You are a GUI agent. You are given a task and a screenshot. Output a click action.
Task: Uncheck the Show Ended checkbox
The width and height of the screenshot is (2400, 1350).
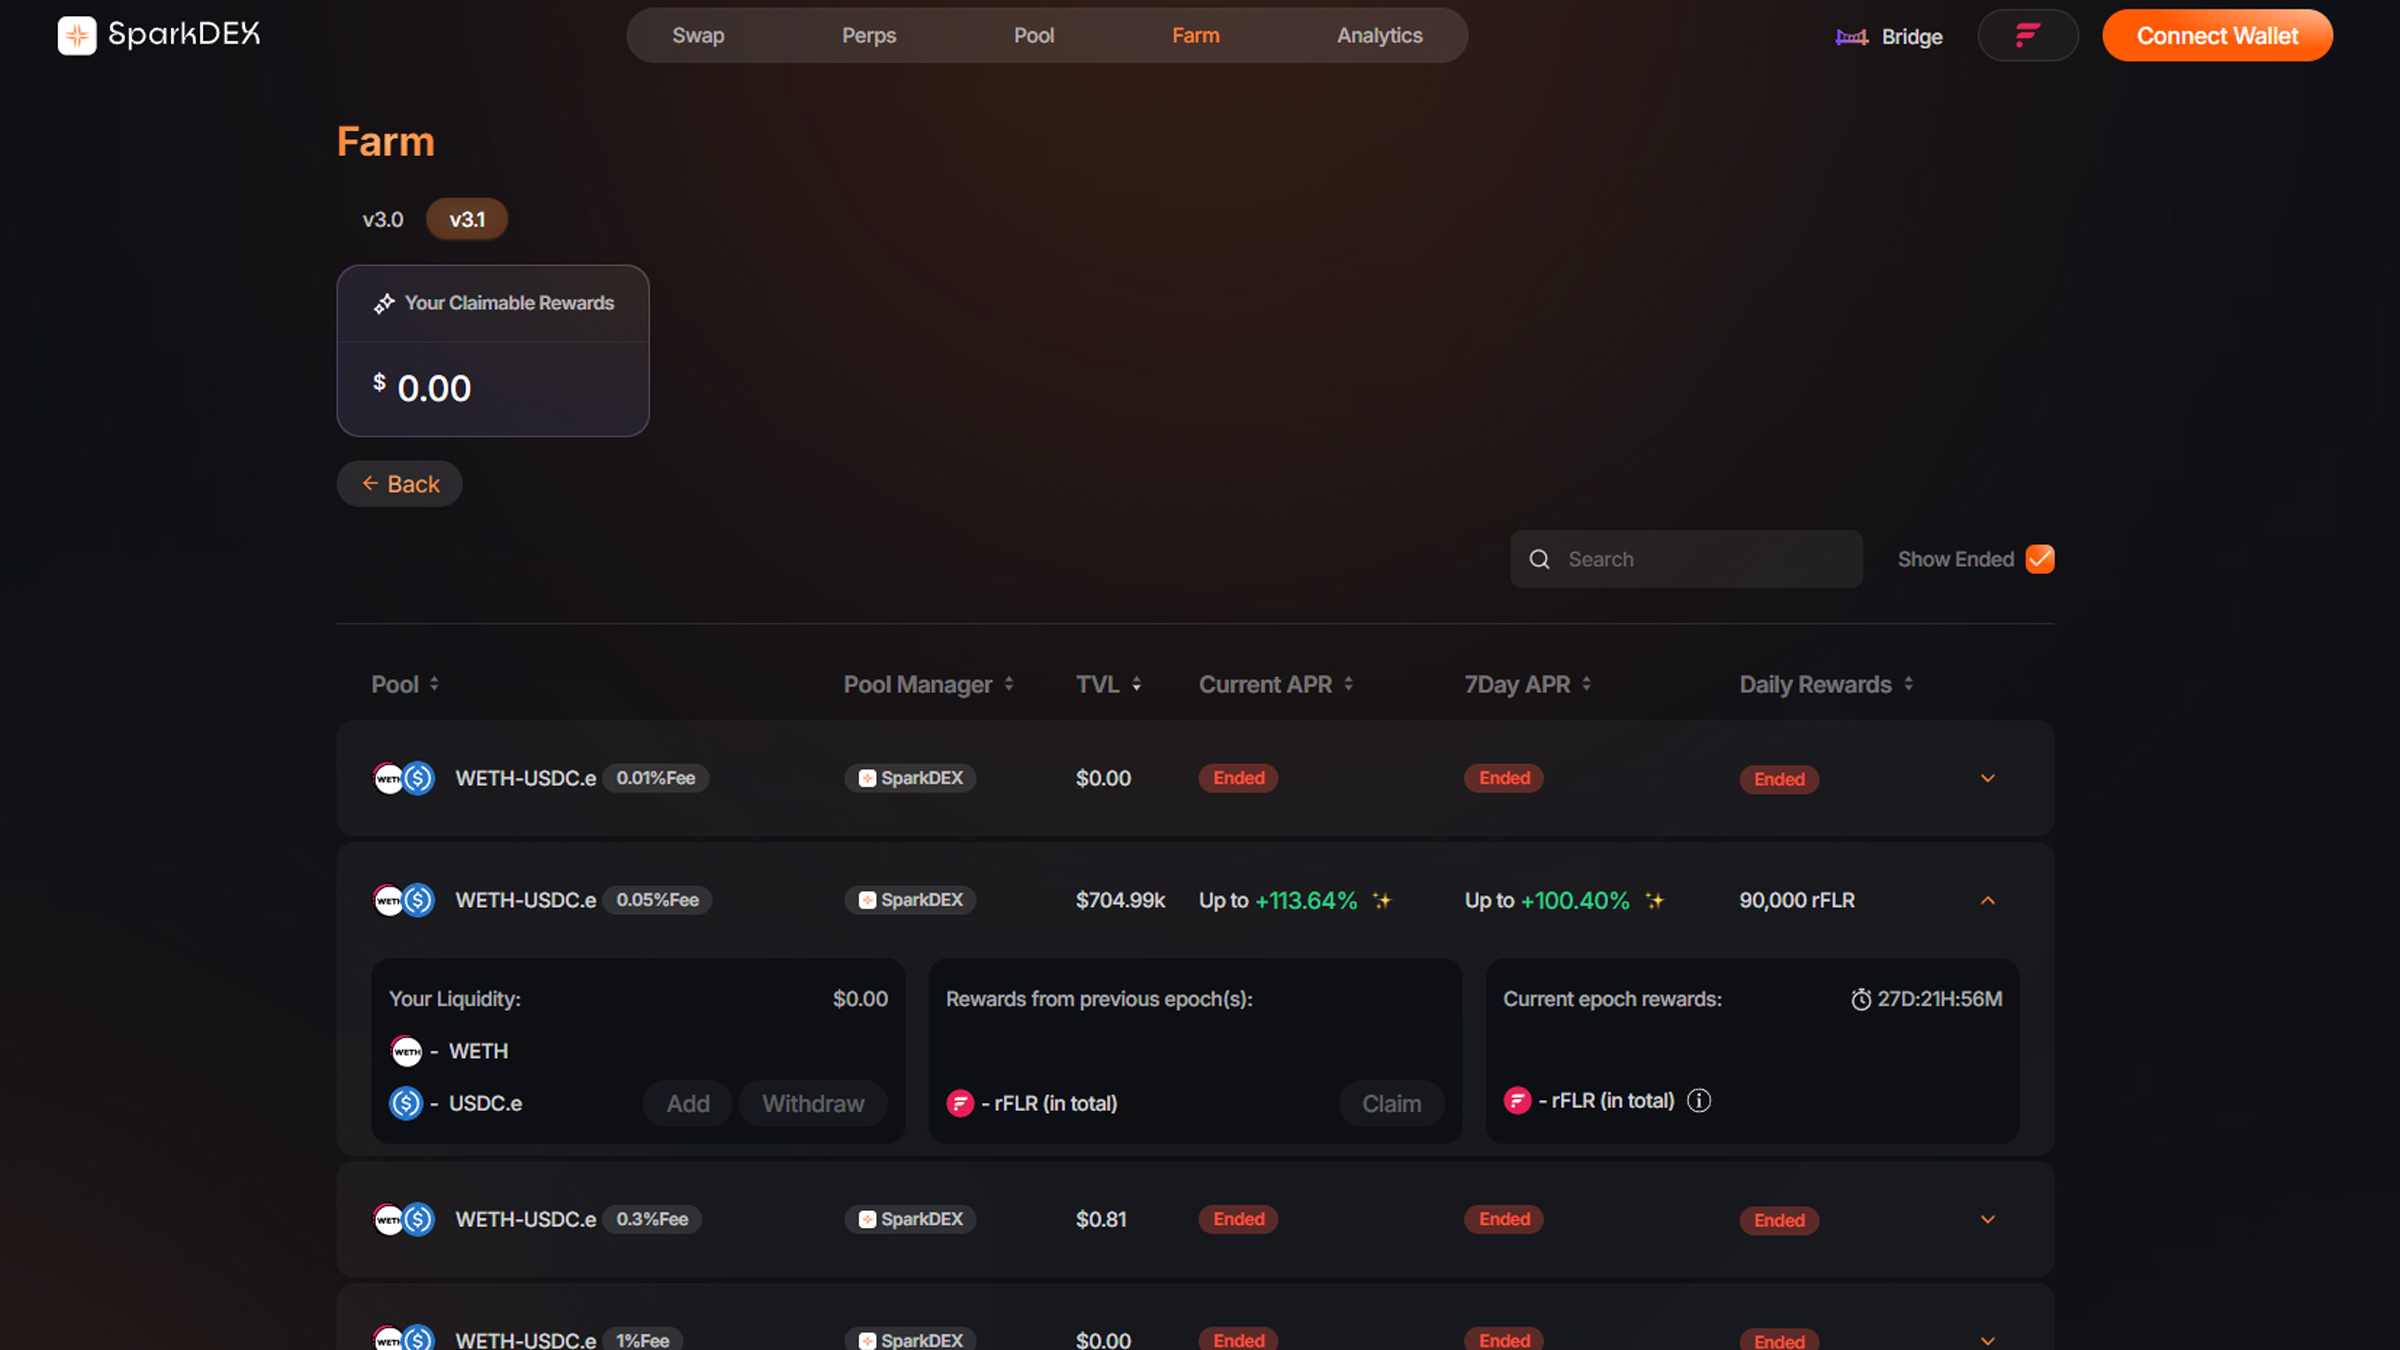click(x=2039, y=559)
